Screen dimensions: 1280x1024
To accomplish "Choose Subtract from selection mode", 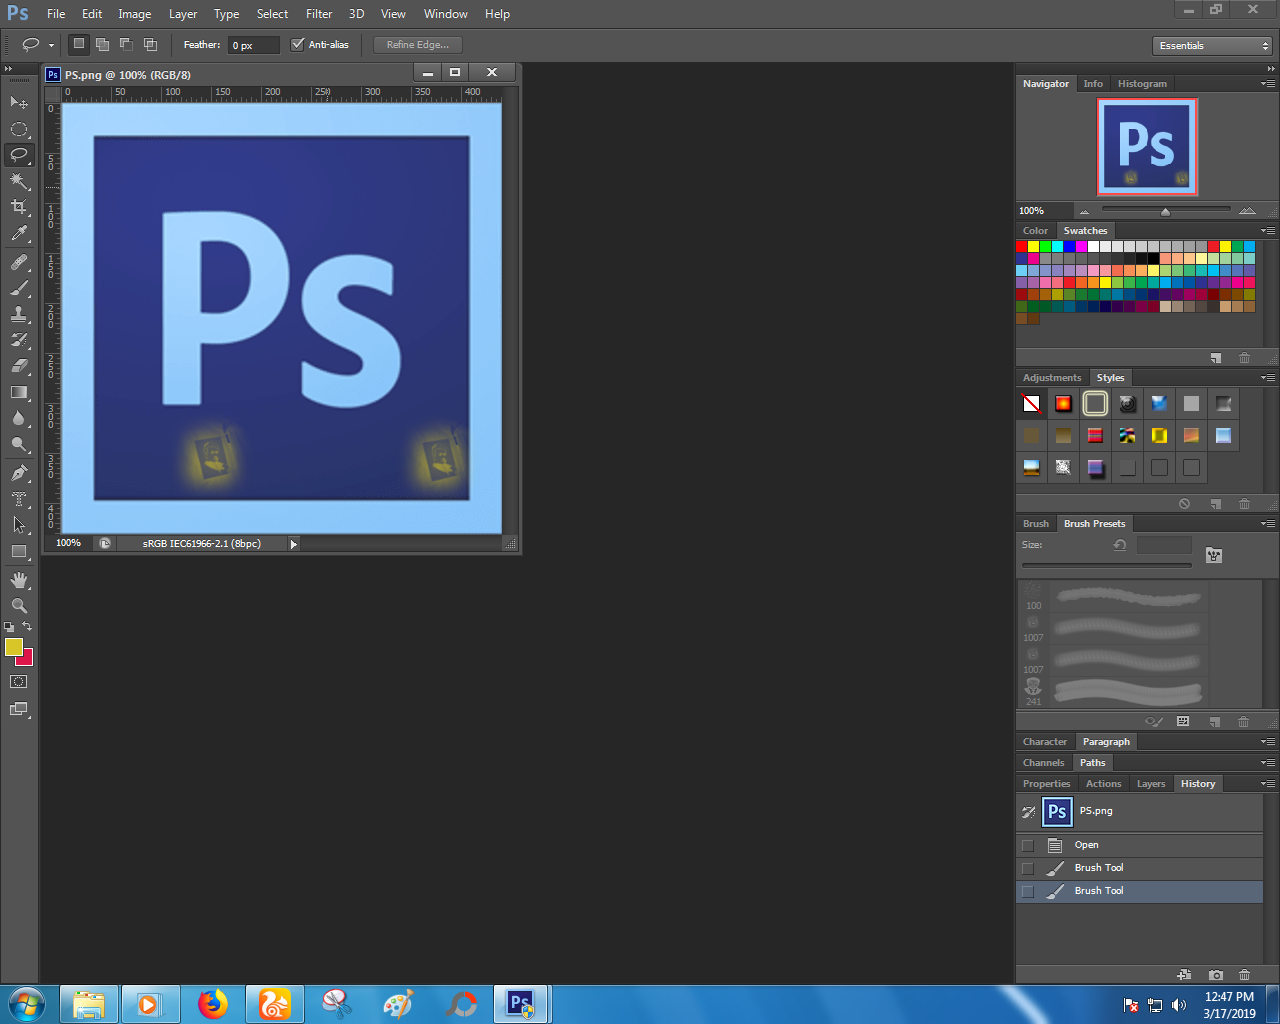I will (x=126, y=44).
